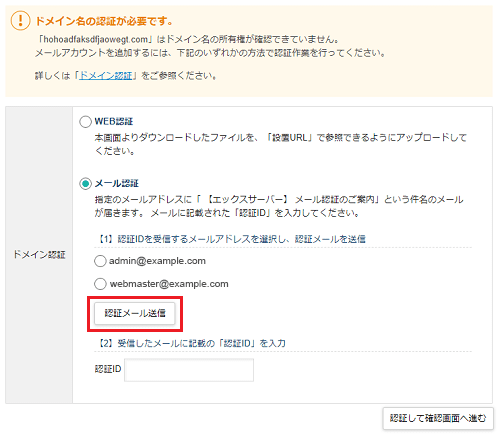Image resolution: width=500 pixels, height=440 pixels.
Task: Click the hohoadfaksdfjaowegt.com domain text
Action: pyautogui.click(x=96, y=39)
